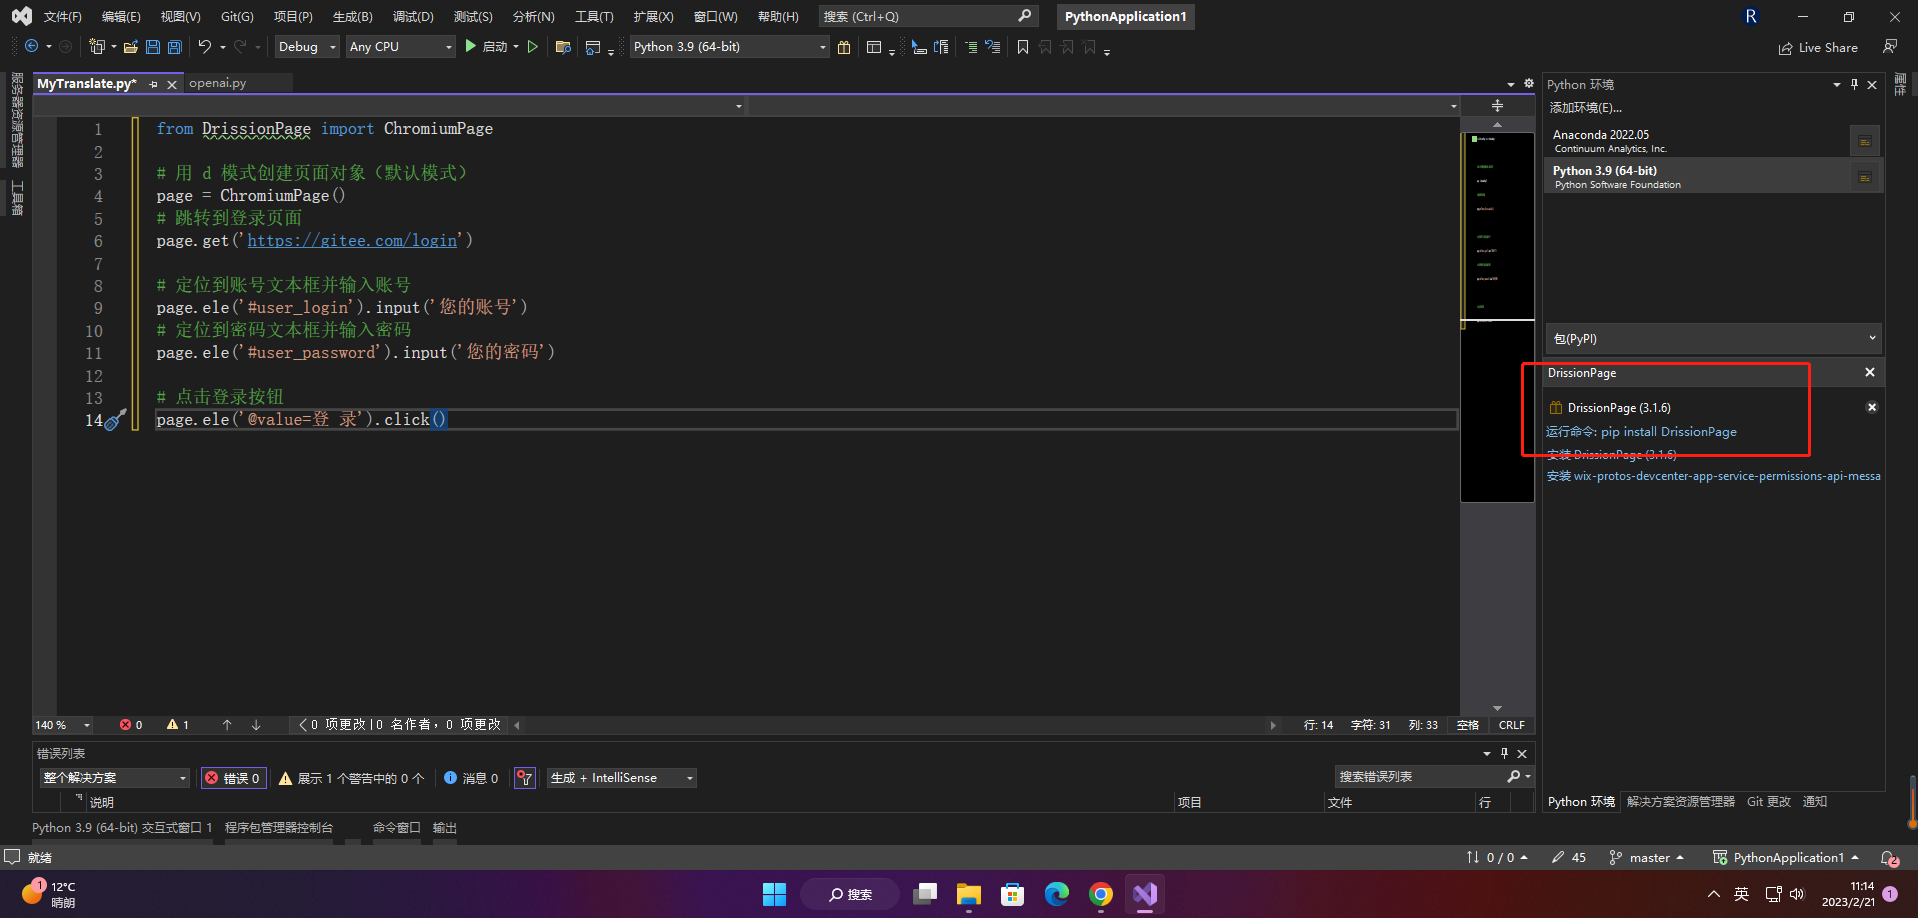The height and width of the screenshot is (918, 1918).
Task: Open the 文件(F) menu
Action: pos(63,17)
